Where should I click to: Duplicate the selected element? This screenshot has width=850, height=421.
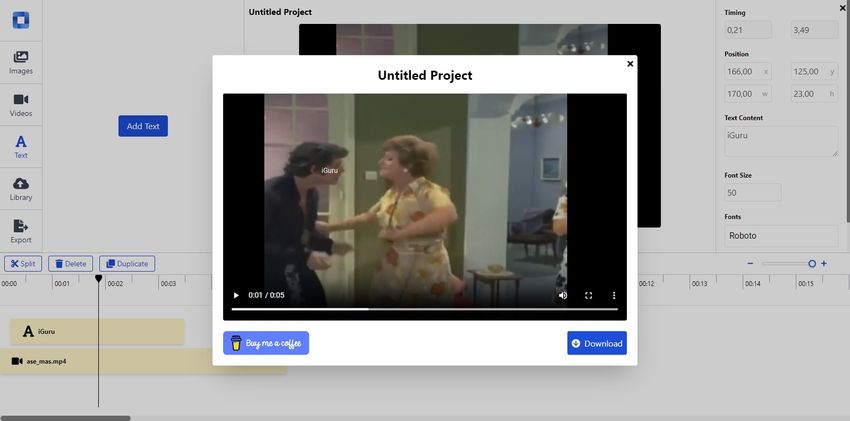tap(127, 264)
